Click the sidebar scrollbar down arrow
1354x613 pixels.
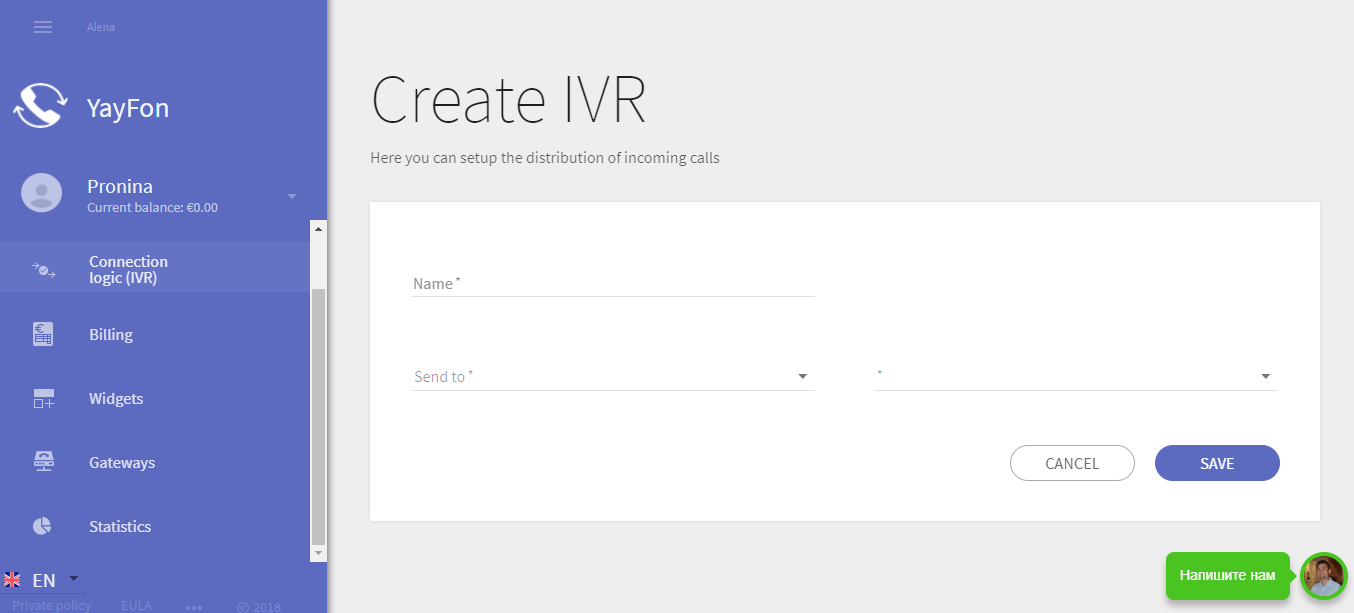point(319,553)
